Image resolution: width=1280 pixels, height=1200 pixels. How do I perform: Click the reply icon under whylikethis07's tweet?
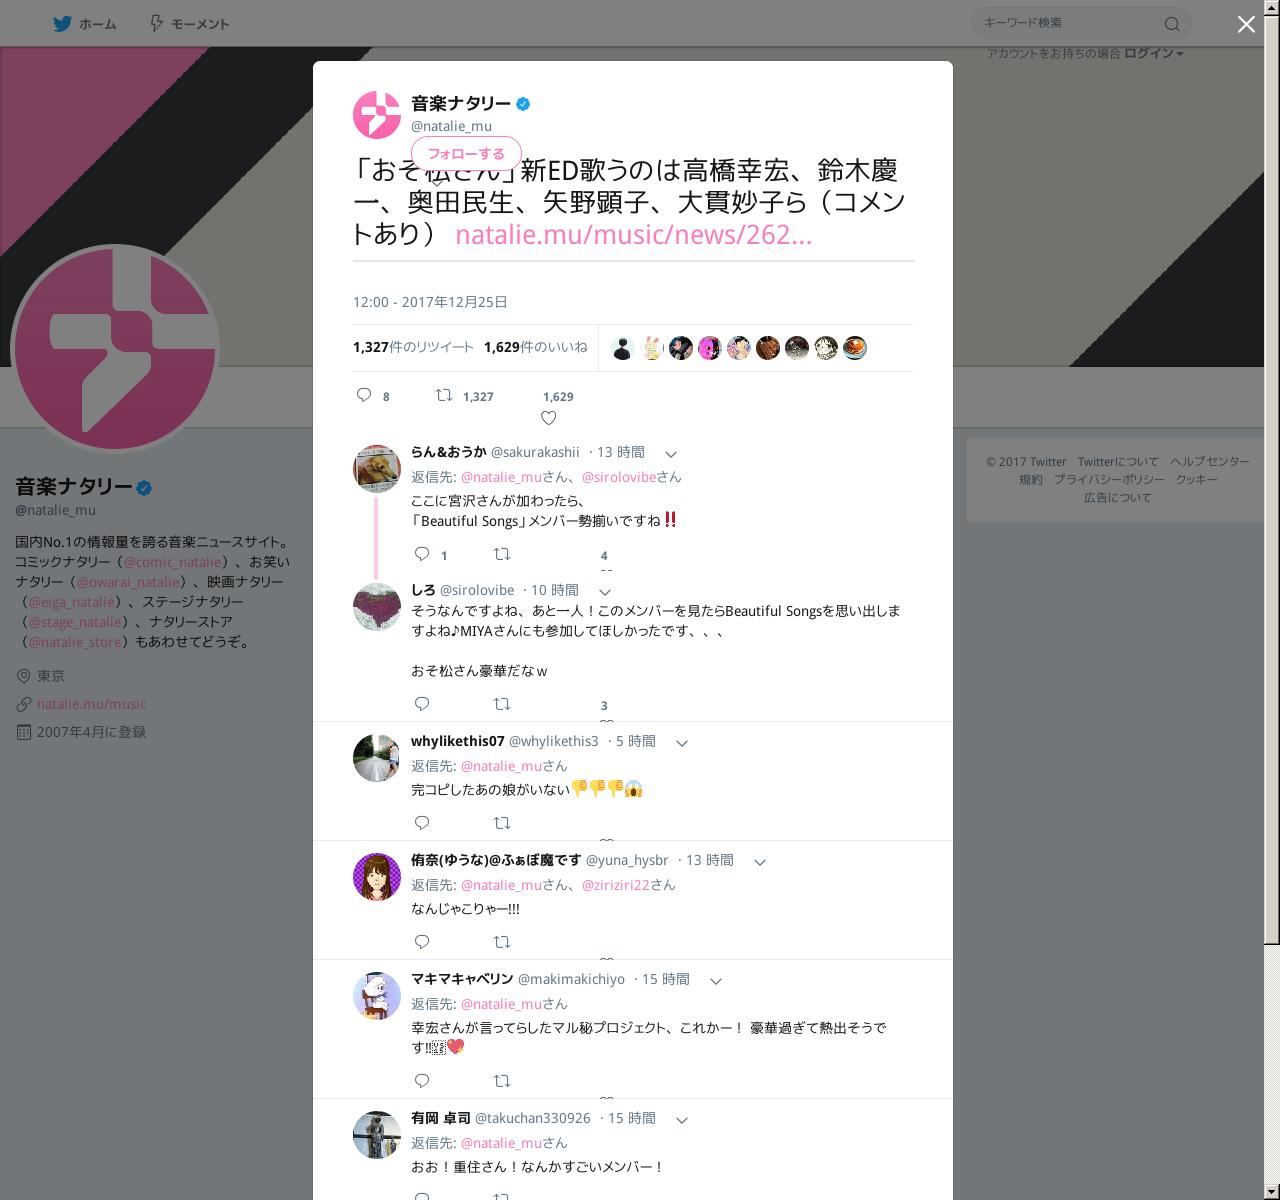pos(422,822)
